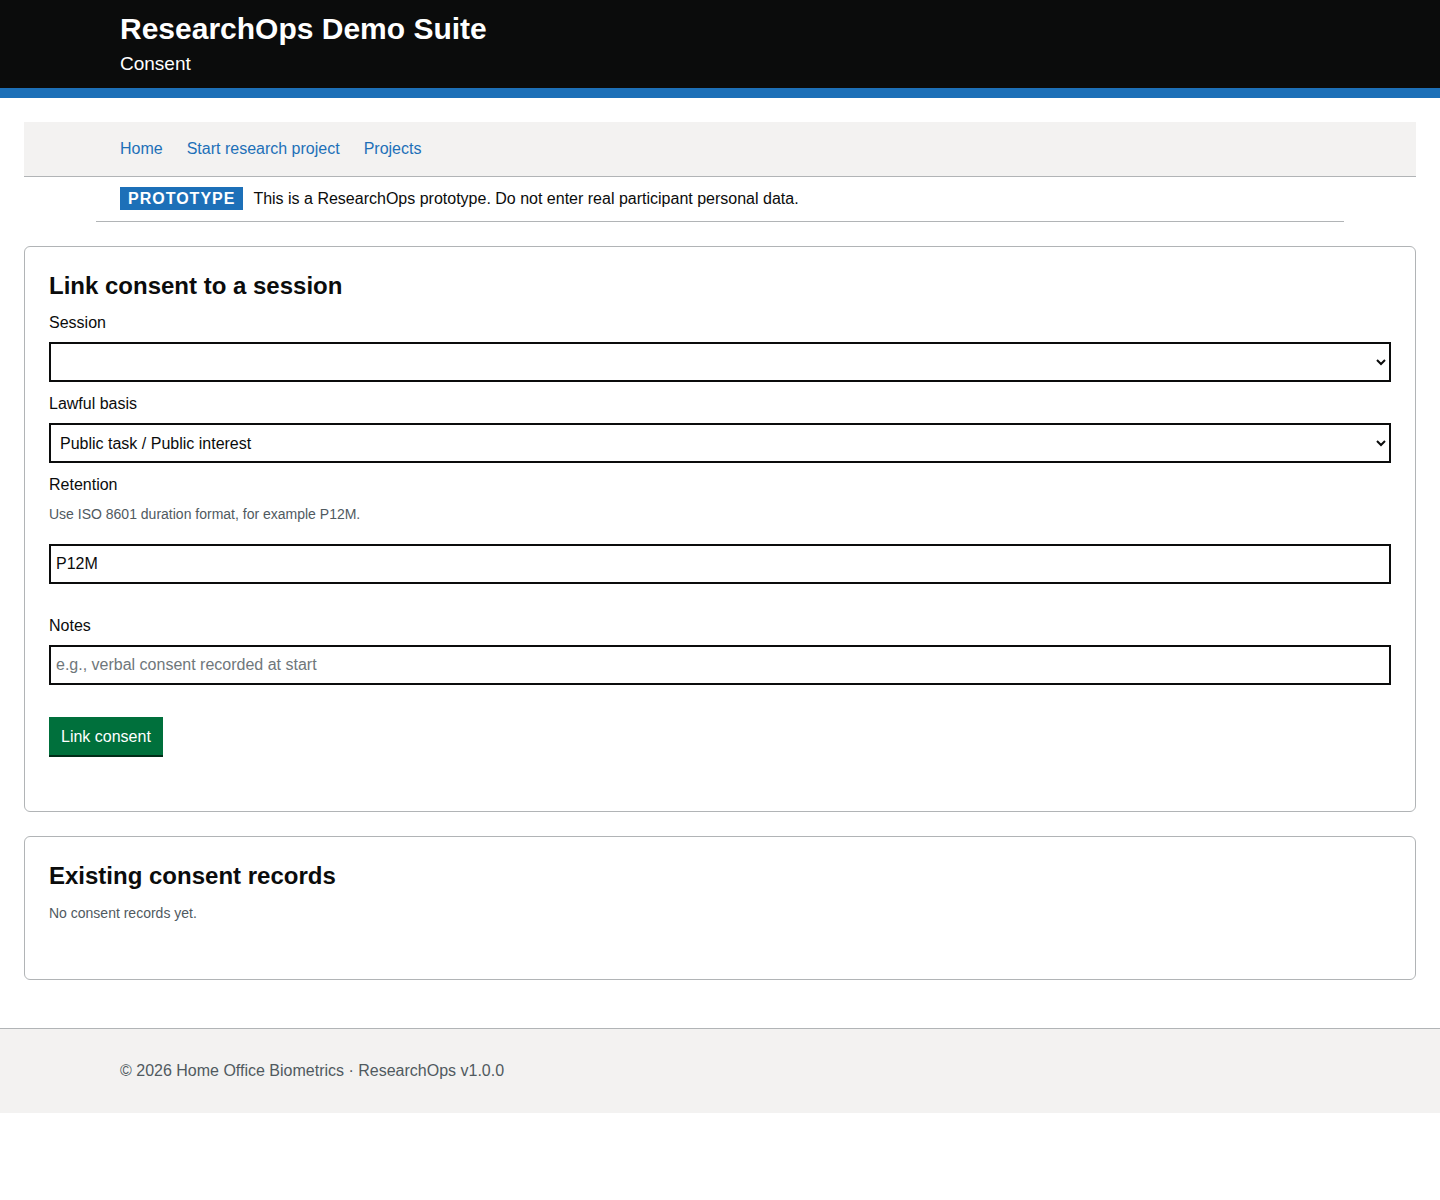Click the Retention field label
The height and width of the screenshot is (1200, 1440).
[x=83, y=484]
